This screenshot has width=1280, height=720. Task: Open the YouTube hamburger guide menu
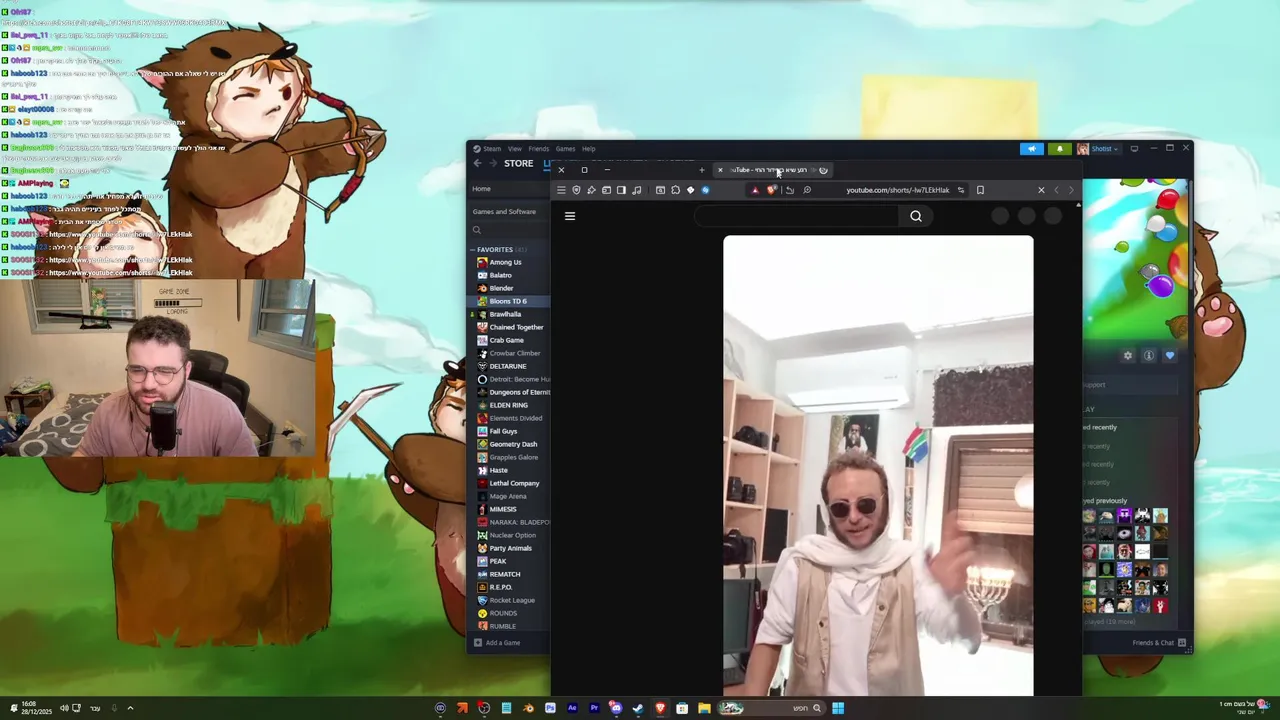570,216
